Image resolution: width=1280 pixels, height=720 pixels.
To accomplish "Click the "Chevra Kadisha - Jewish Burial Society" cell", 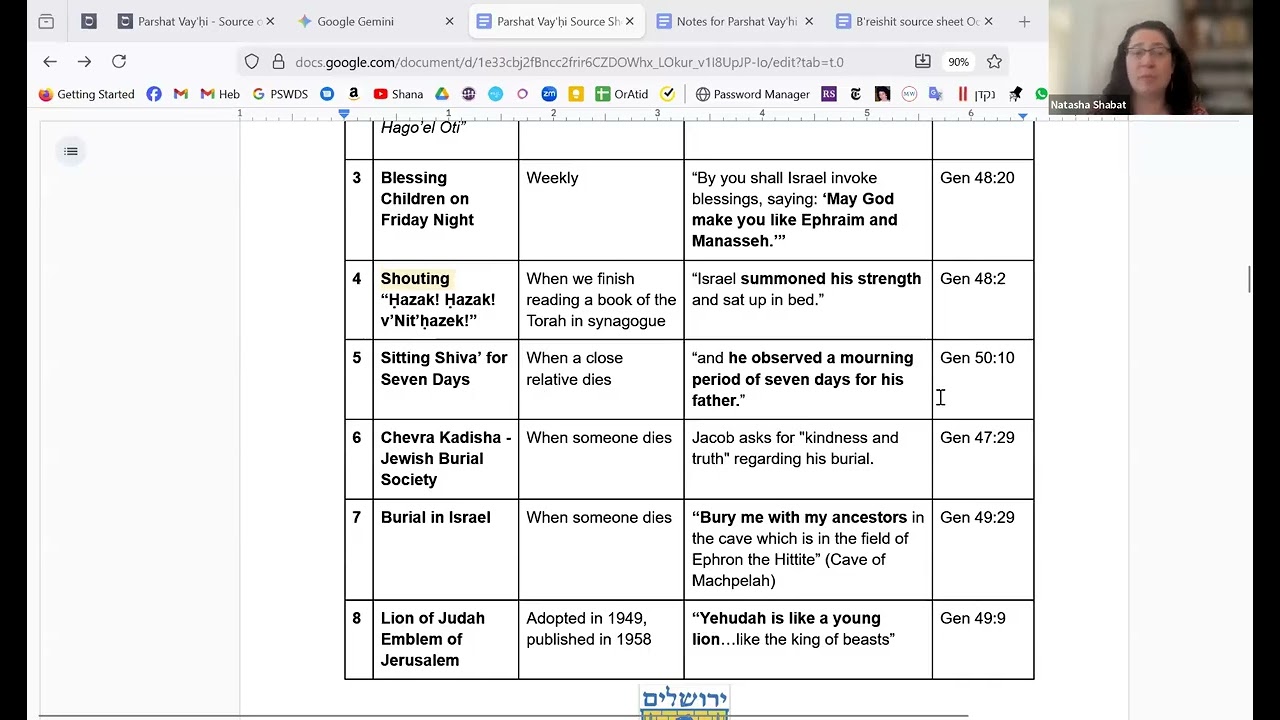I will pos(446,459).
